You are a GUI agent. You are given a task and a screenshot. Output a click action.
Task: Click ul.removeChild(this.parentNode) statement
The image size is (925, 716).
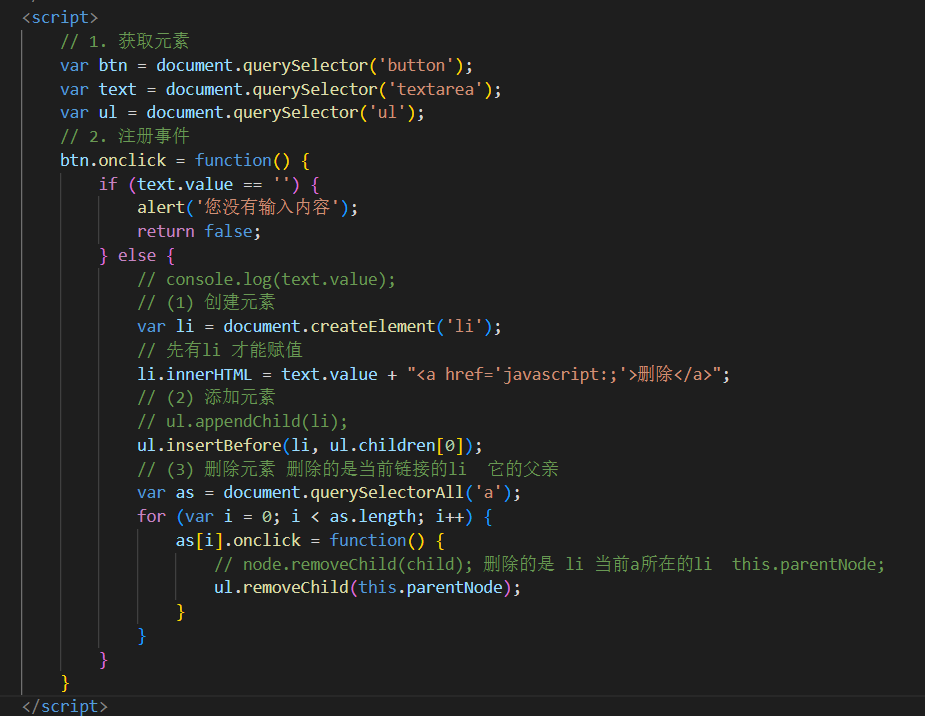(x=367, y=587)
